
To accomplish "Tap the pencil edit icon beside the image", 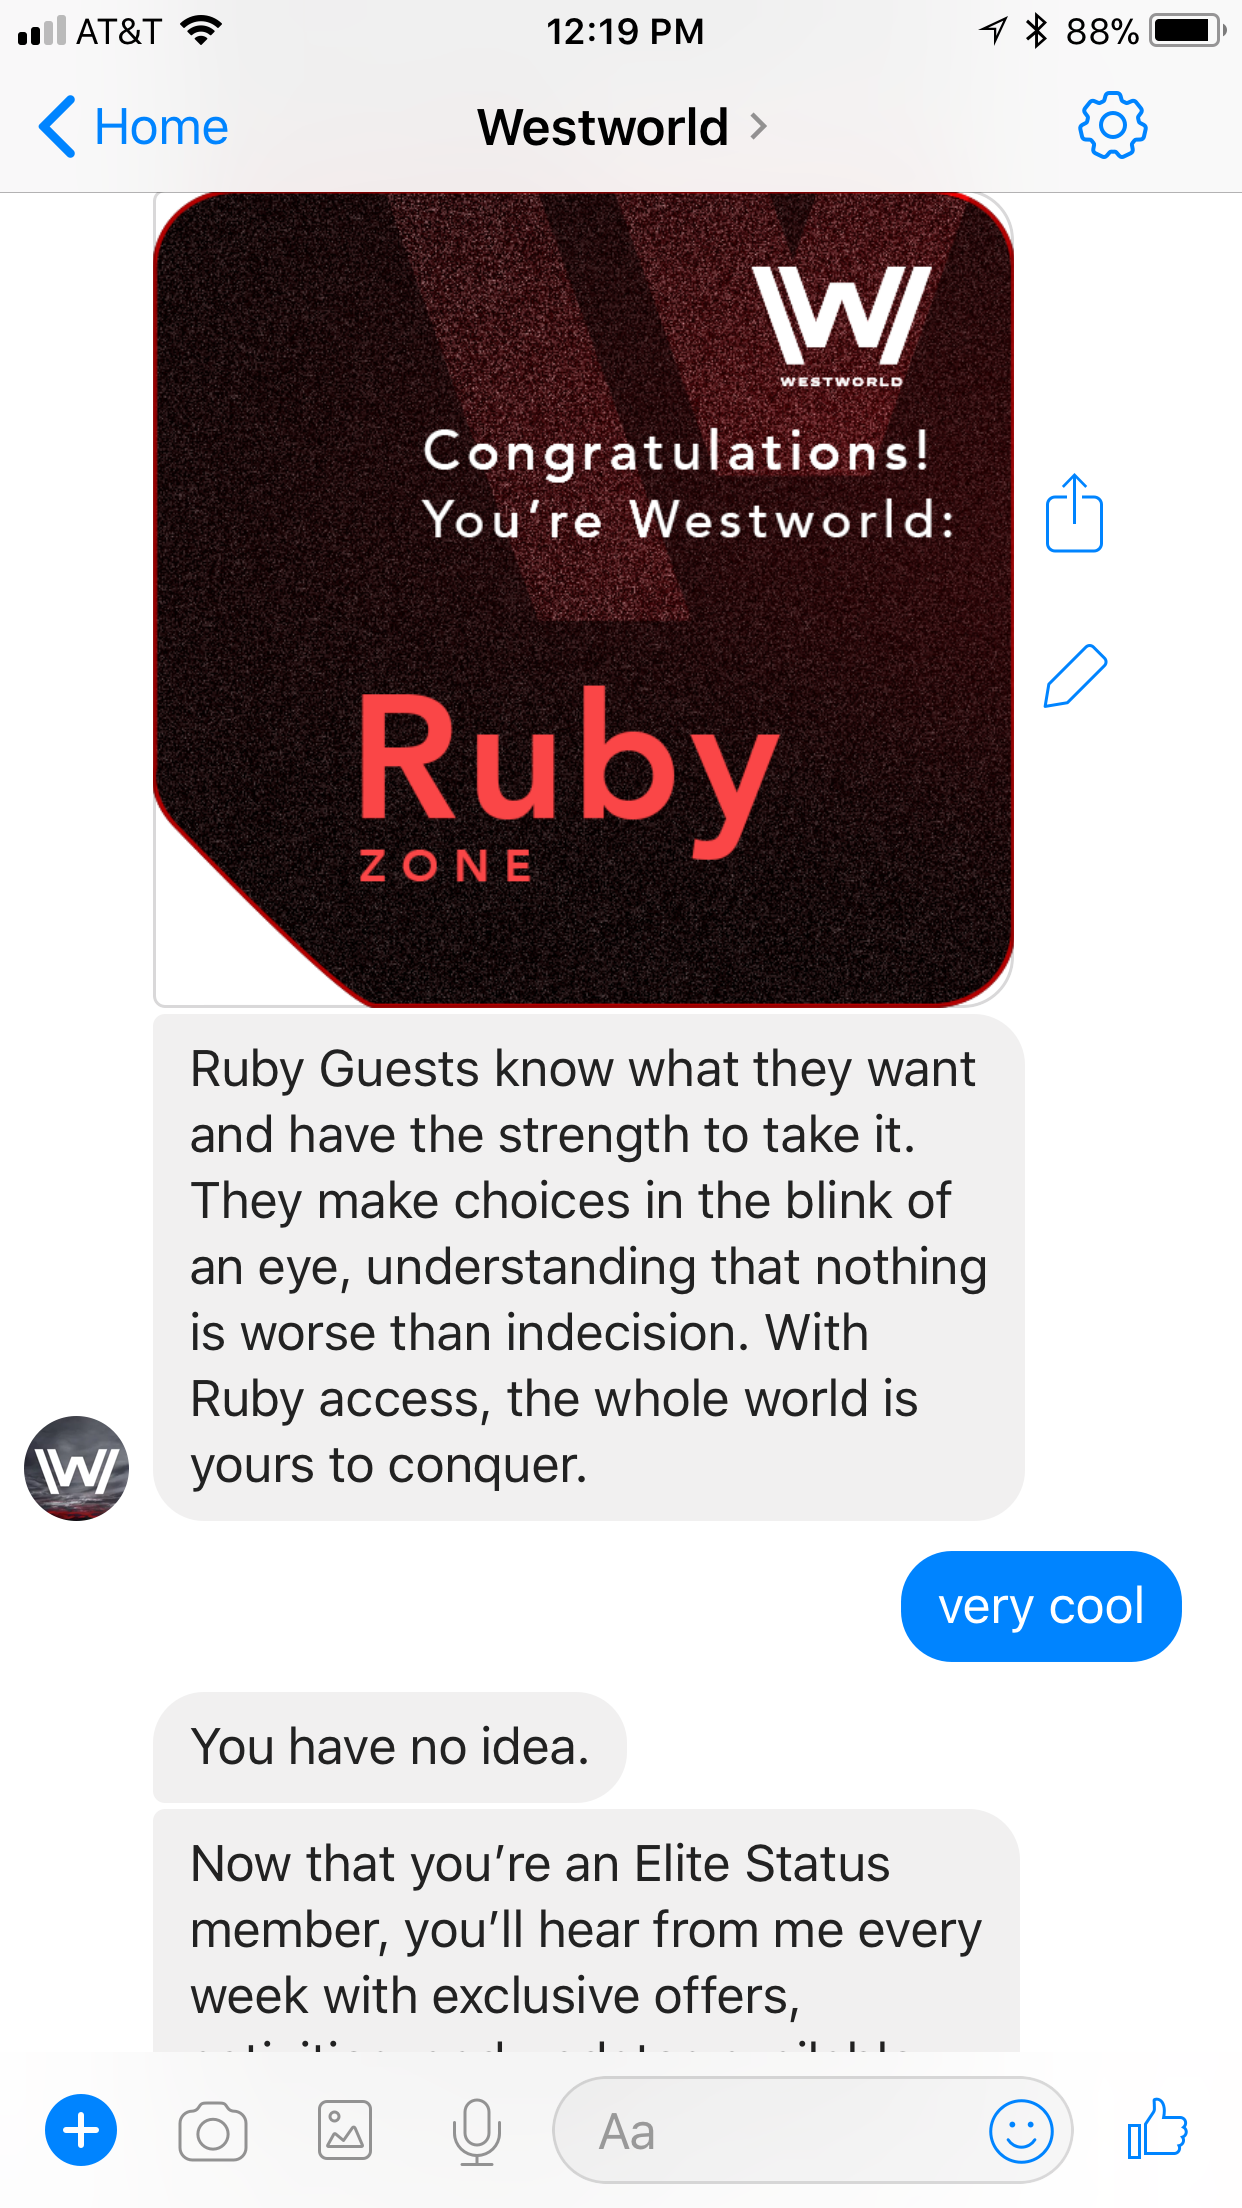I will 1075,676.
